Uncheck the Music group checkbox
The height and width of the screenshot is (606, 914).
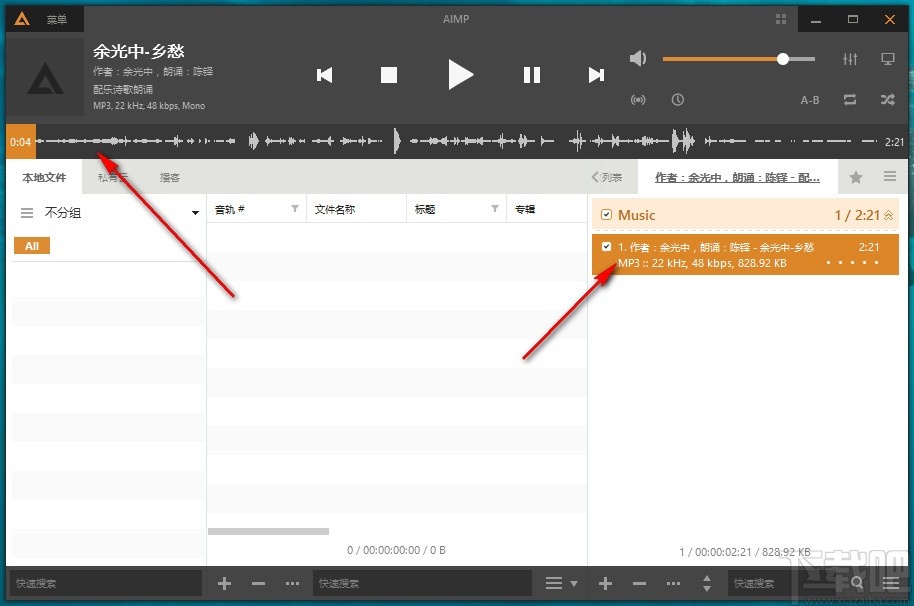[606, 214]
